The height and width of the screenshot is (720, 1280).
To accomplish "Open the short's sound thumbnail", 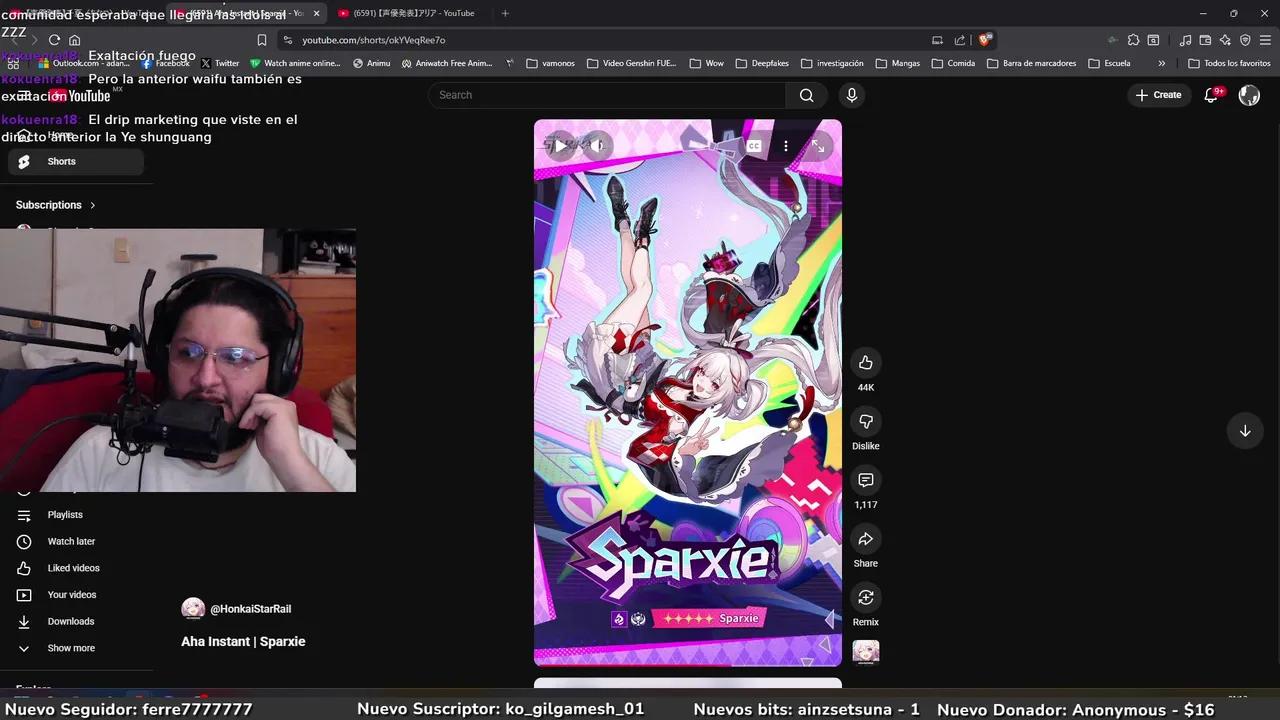I will tap(866, 652).
